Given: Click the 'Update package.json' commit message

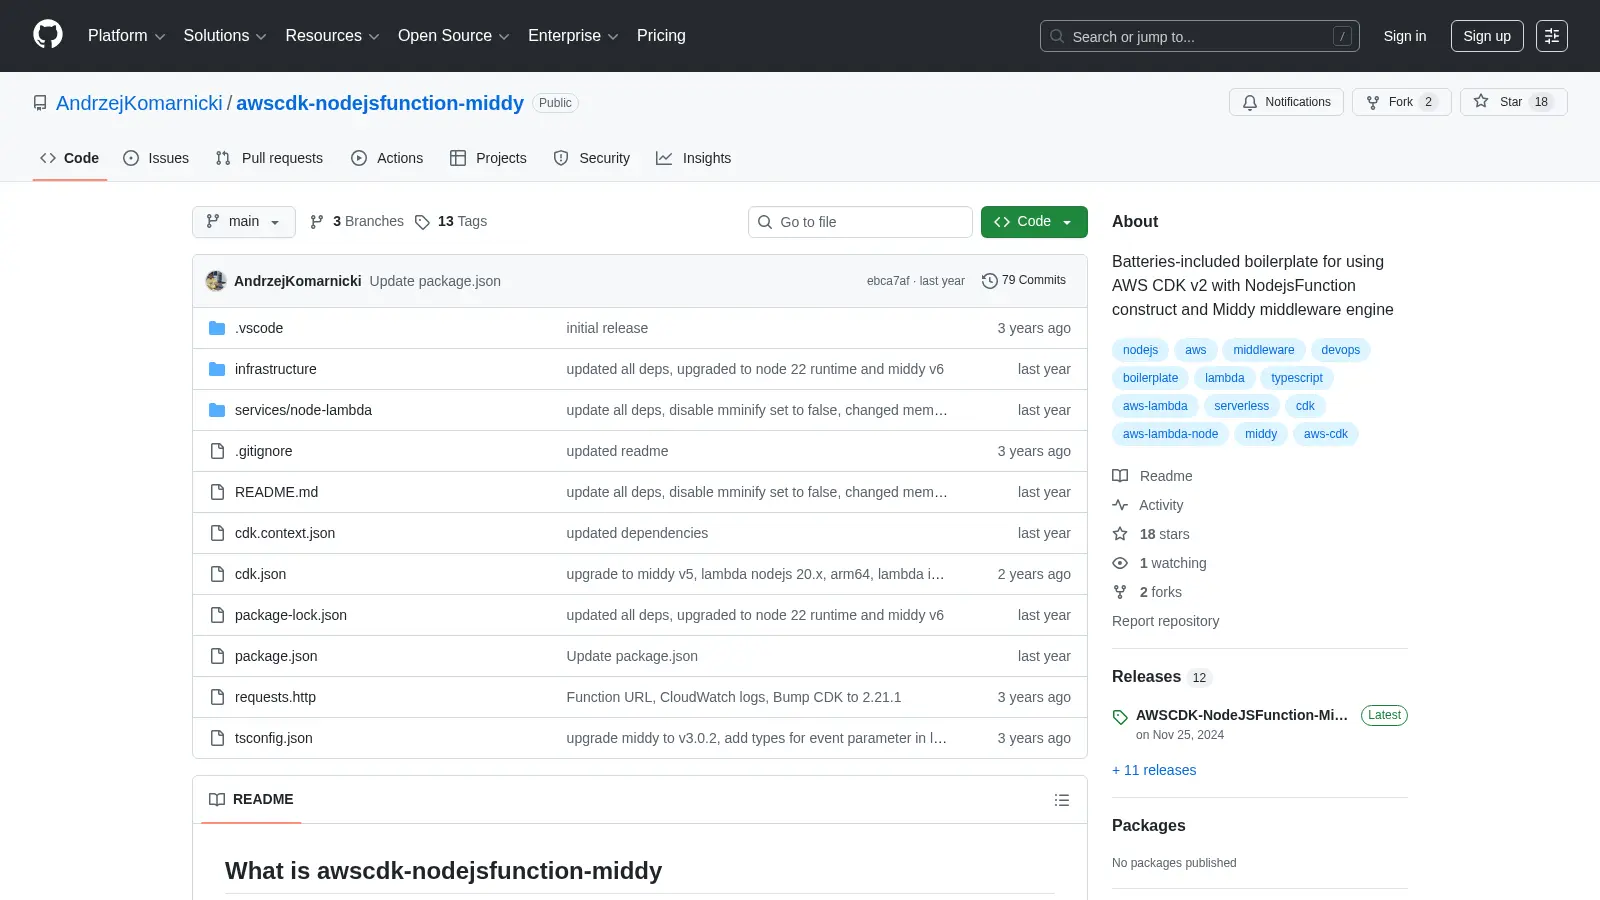Looking at the screenshot, I should (435, 281).
